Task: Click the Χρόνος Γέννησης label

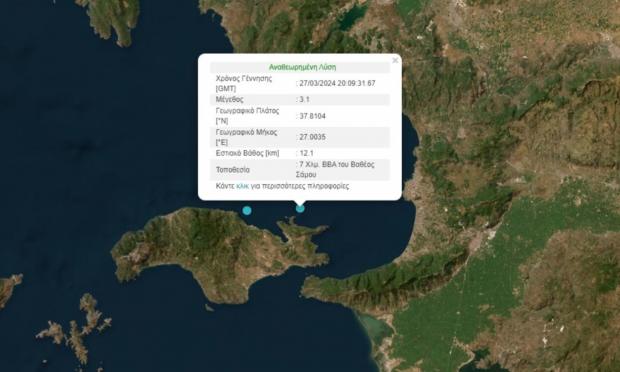Action: [x=244, y=83]
